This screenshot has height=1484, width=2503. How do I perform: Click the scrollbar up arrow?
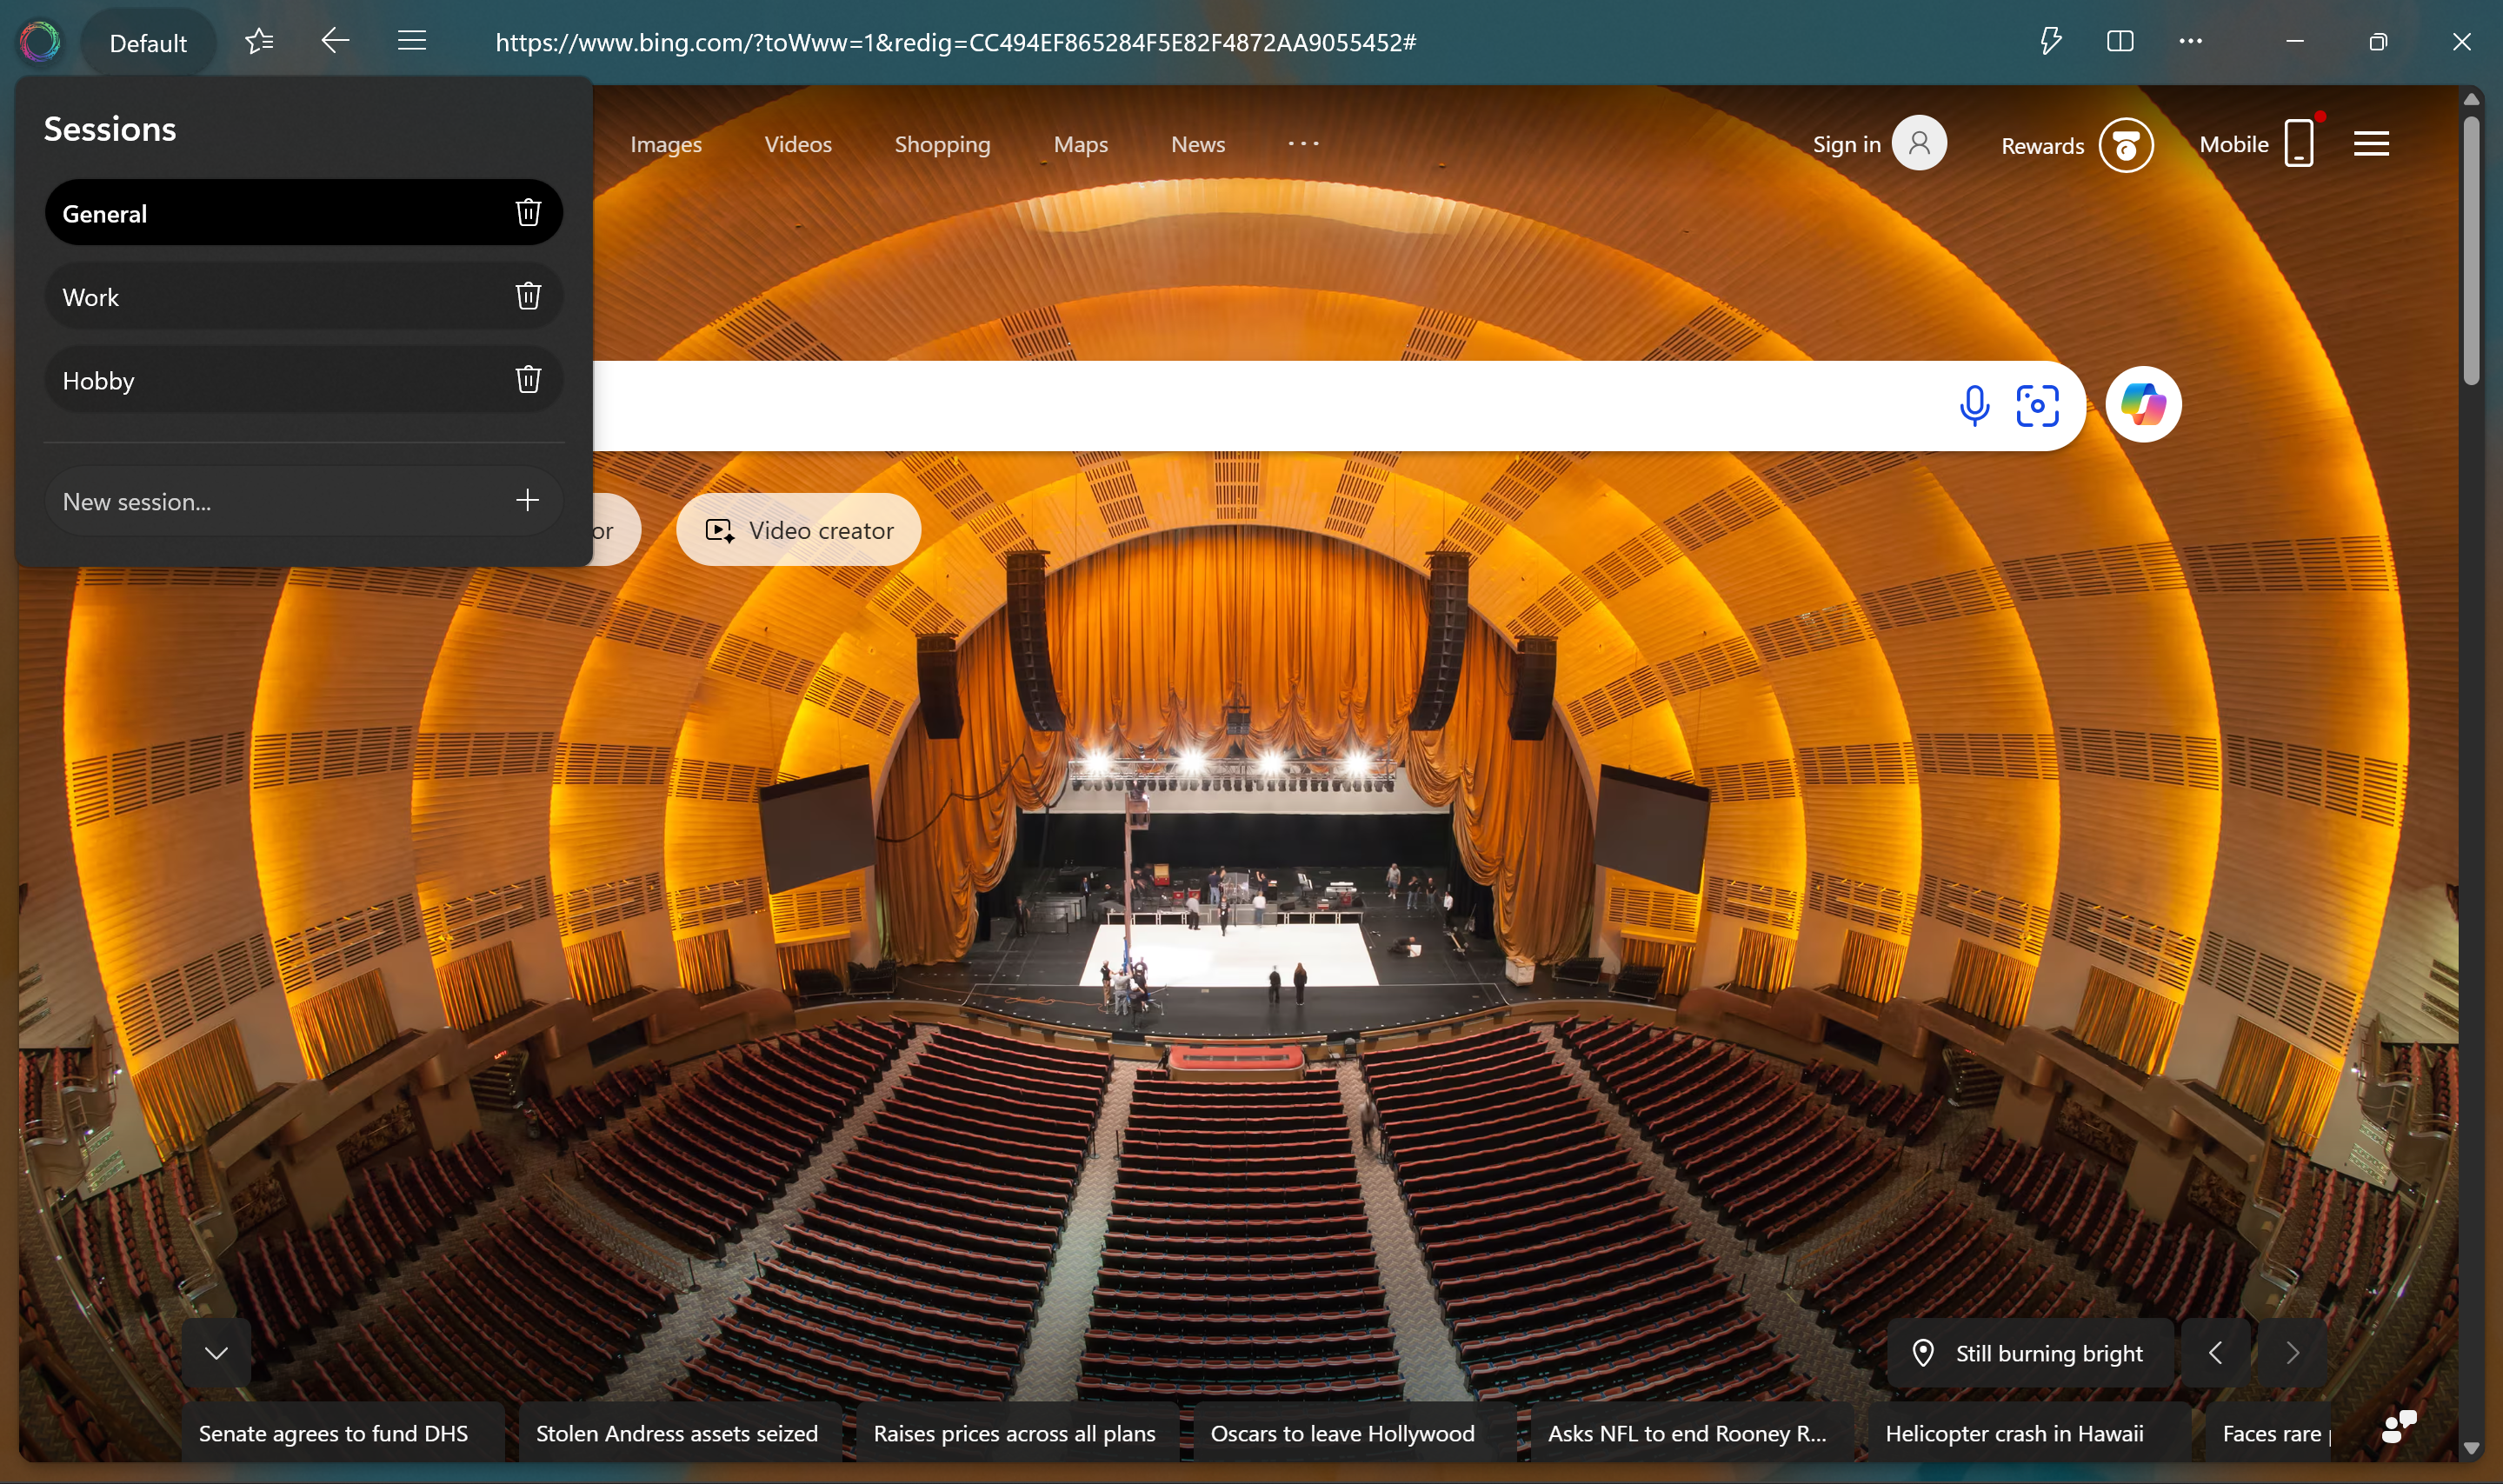coord(2471,99)
